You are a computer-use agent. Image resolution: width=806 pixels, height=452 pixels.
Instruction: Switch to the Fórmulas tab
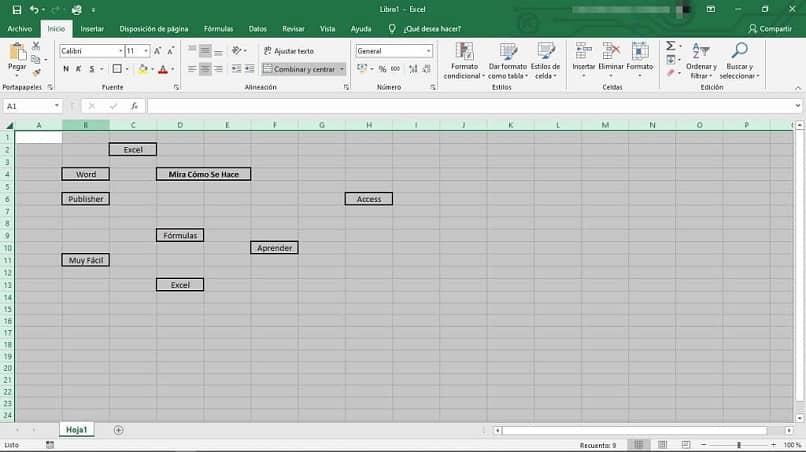point(218,29)
